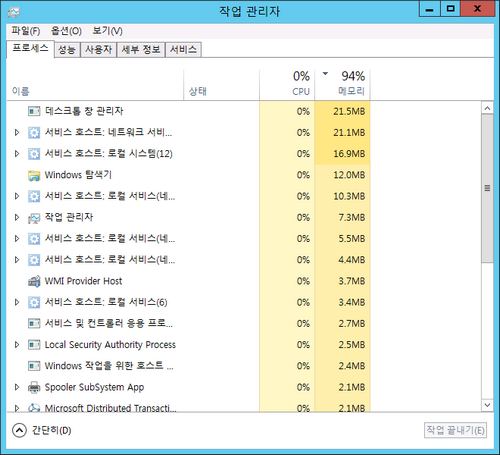Expand the 작업 관리자 process row
Image resolution: width=500 pixels, height=455 pixels.
pos(17,218)
